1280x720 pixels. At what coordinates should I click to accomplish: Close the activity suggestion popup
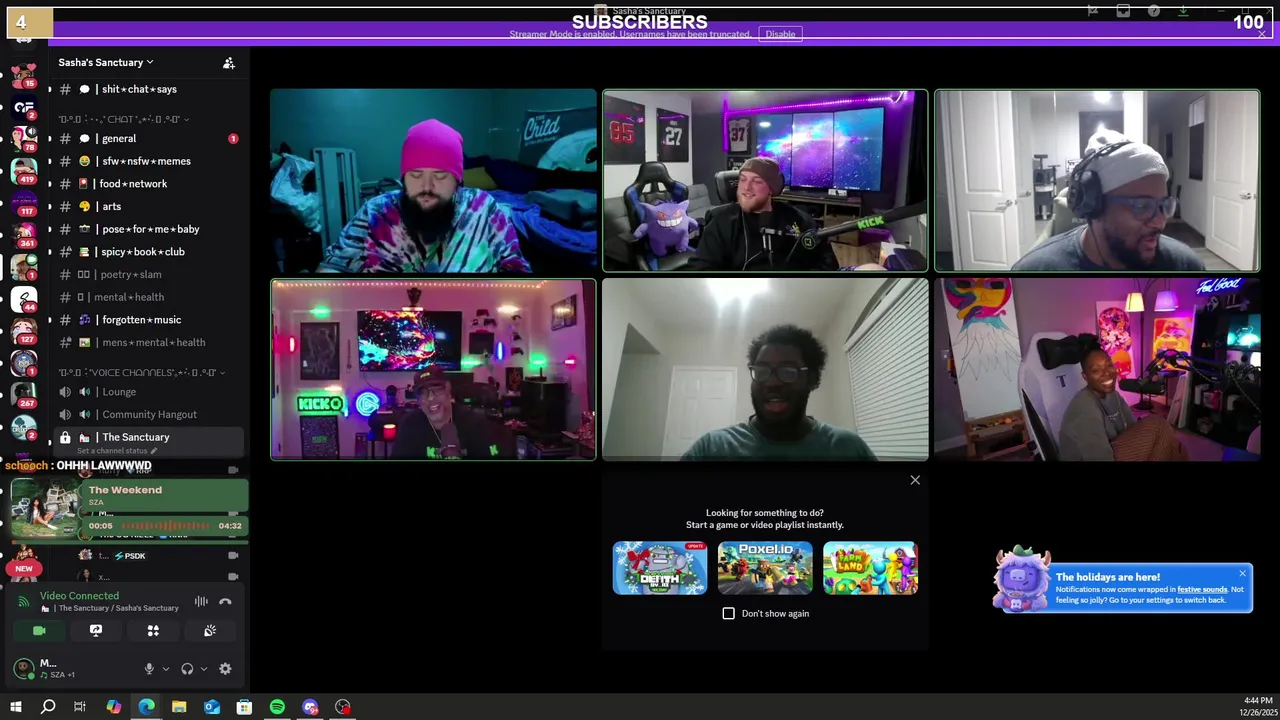(x=915, y=480)
